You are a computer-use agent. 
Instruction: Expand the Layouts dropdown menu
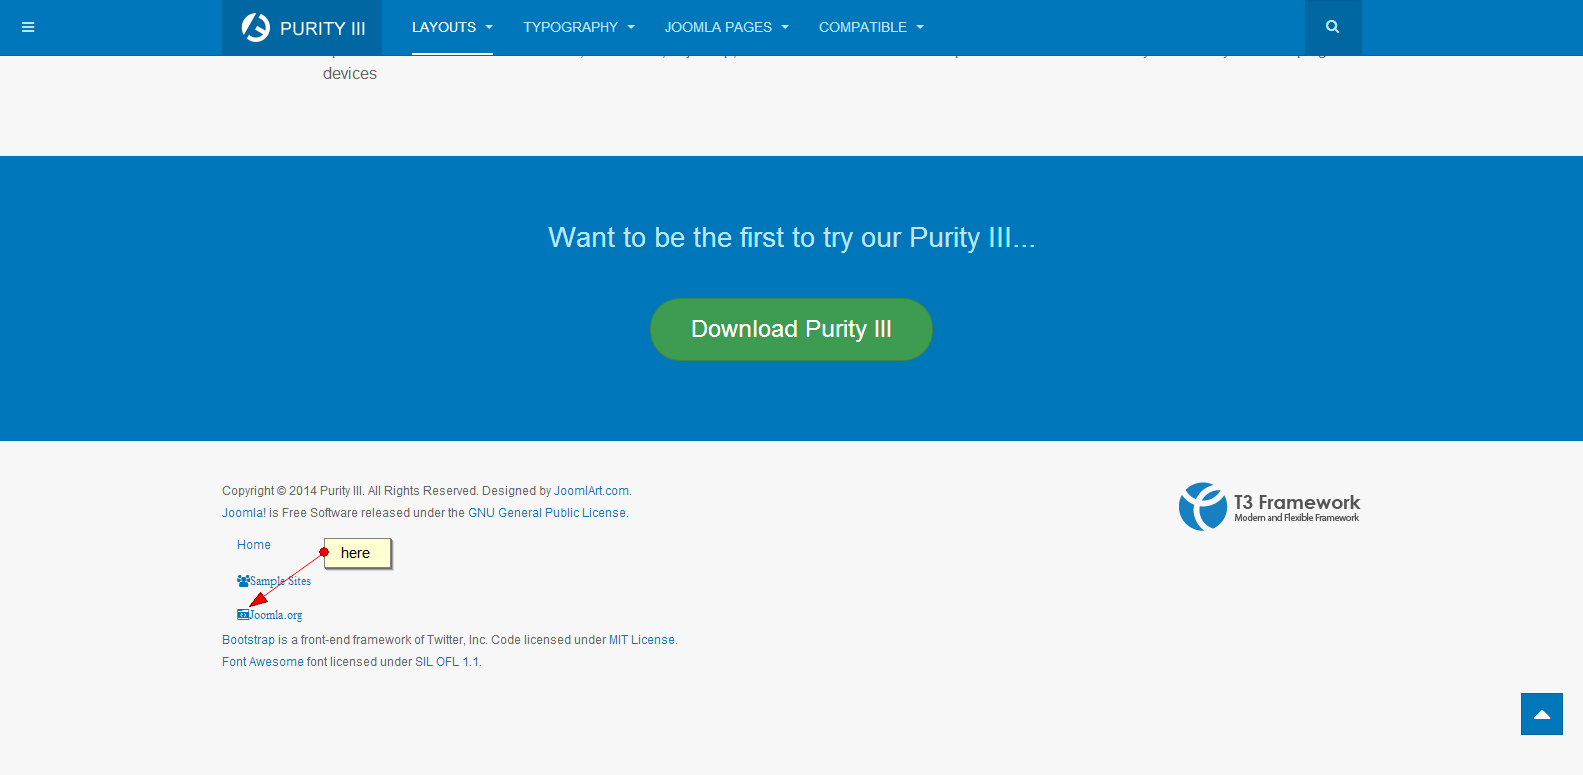coord(452,27)
